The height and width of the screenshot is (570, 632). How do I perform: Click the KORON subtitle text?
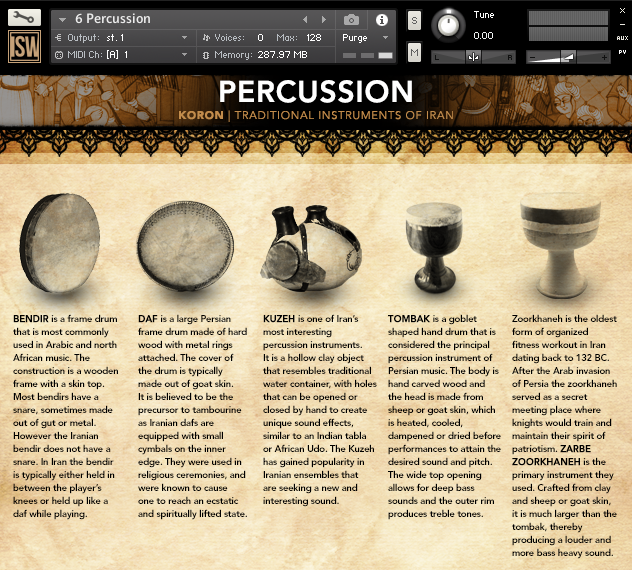click(201, 115)
